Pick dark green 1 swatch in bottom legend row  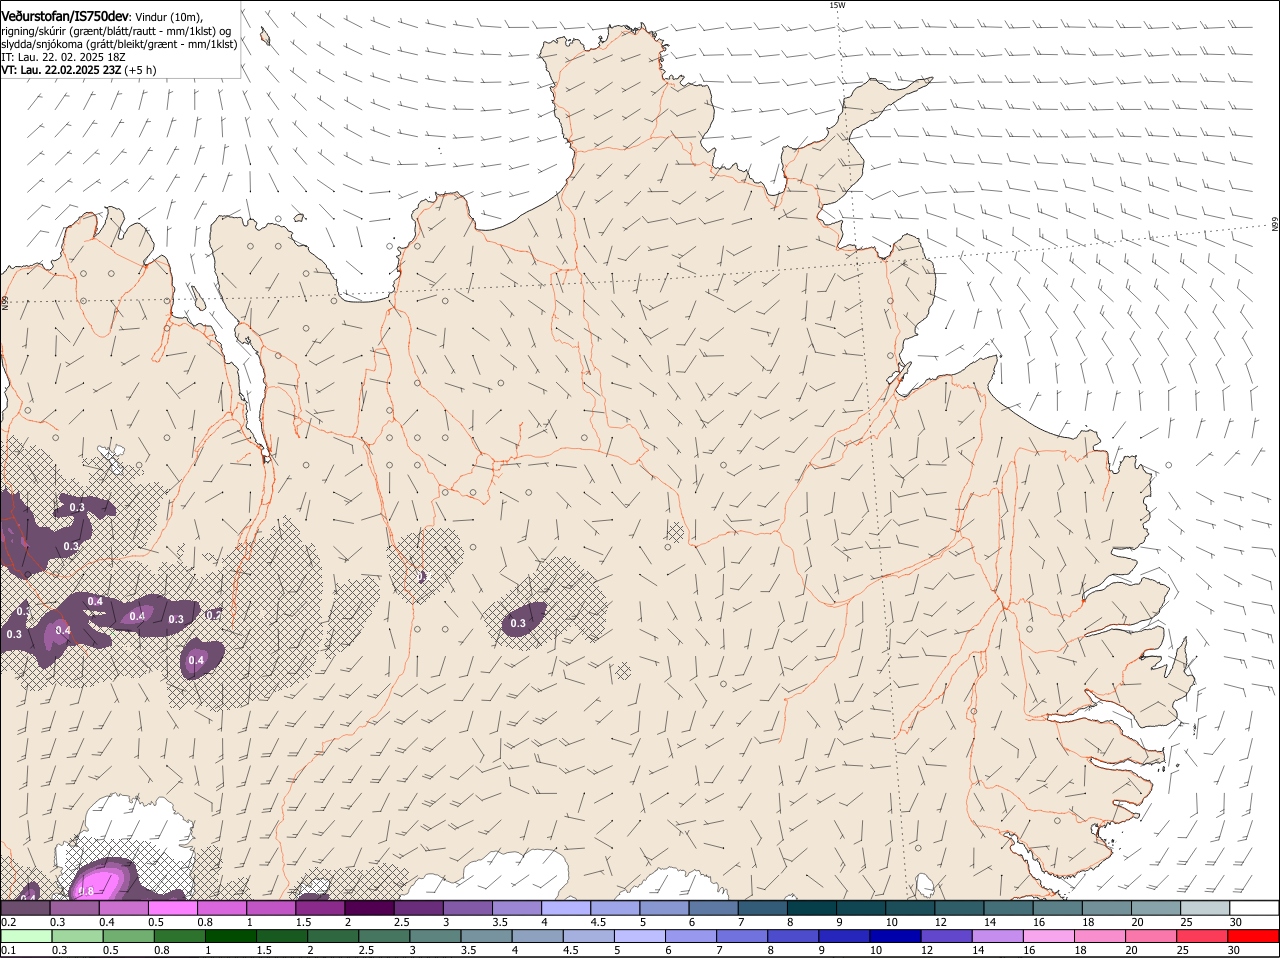pyautogui.click(x=231, y=936)
